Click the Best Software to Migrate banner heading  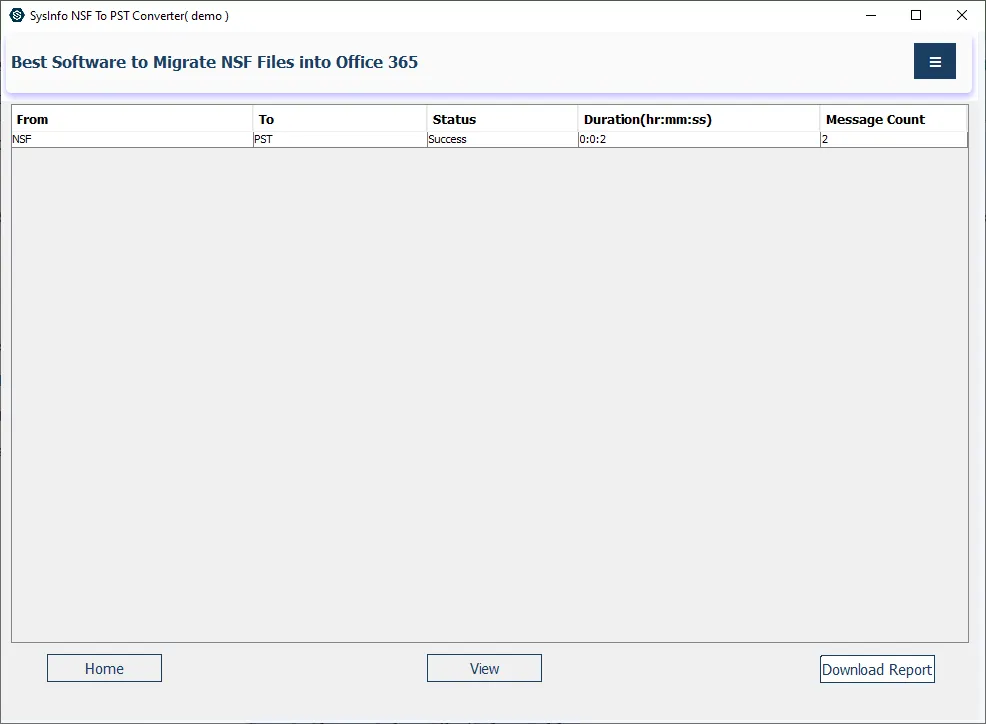pyautogui.click(x=215, y=62)
